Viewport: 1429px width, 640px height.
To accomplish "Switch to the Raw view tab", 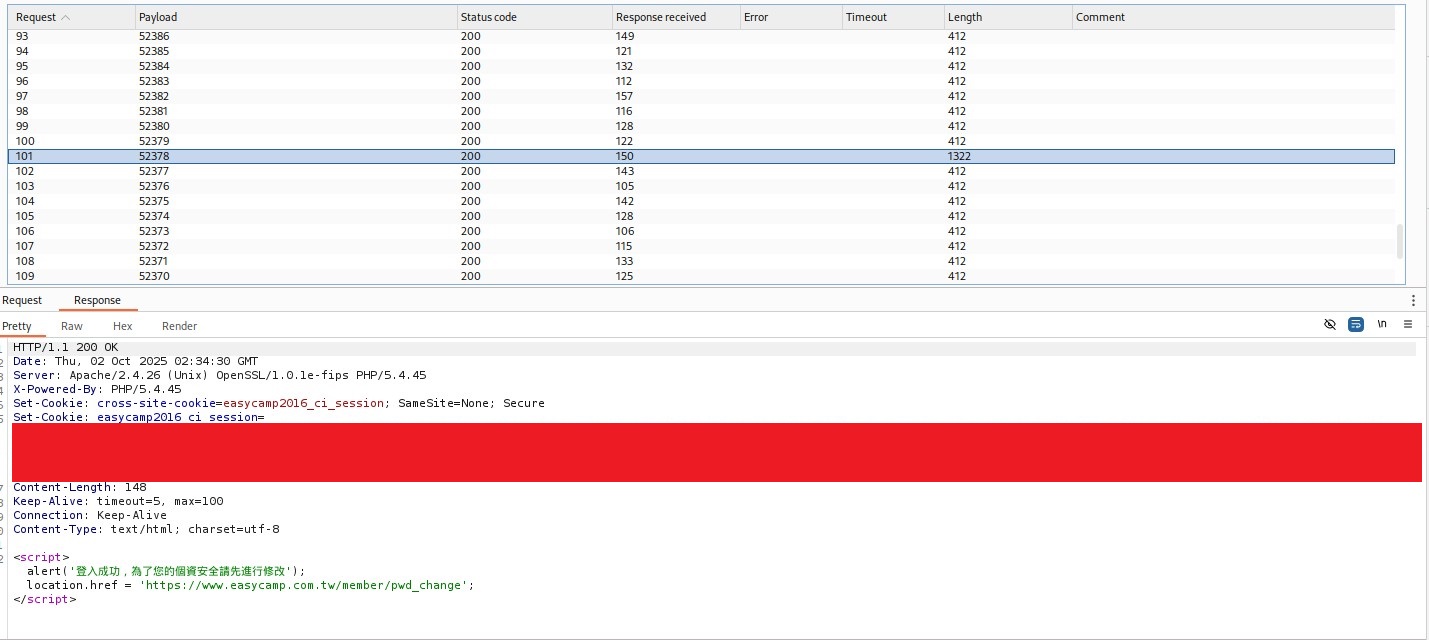I will (72, 326).
